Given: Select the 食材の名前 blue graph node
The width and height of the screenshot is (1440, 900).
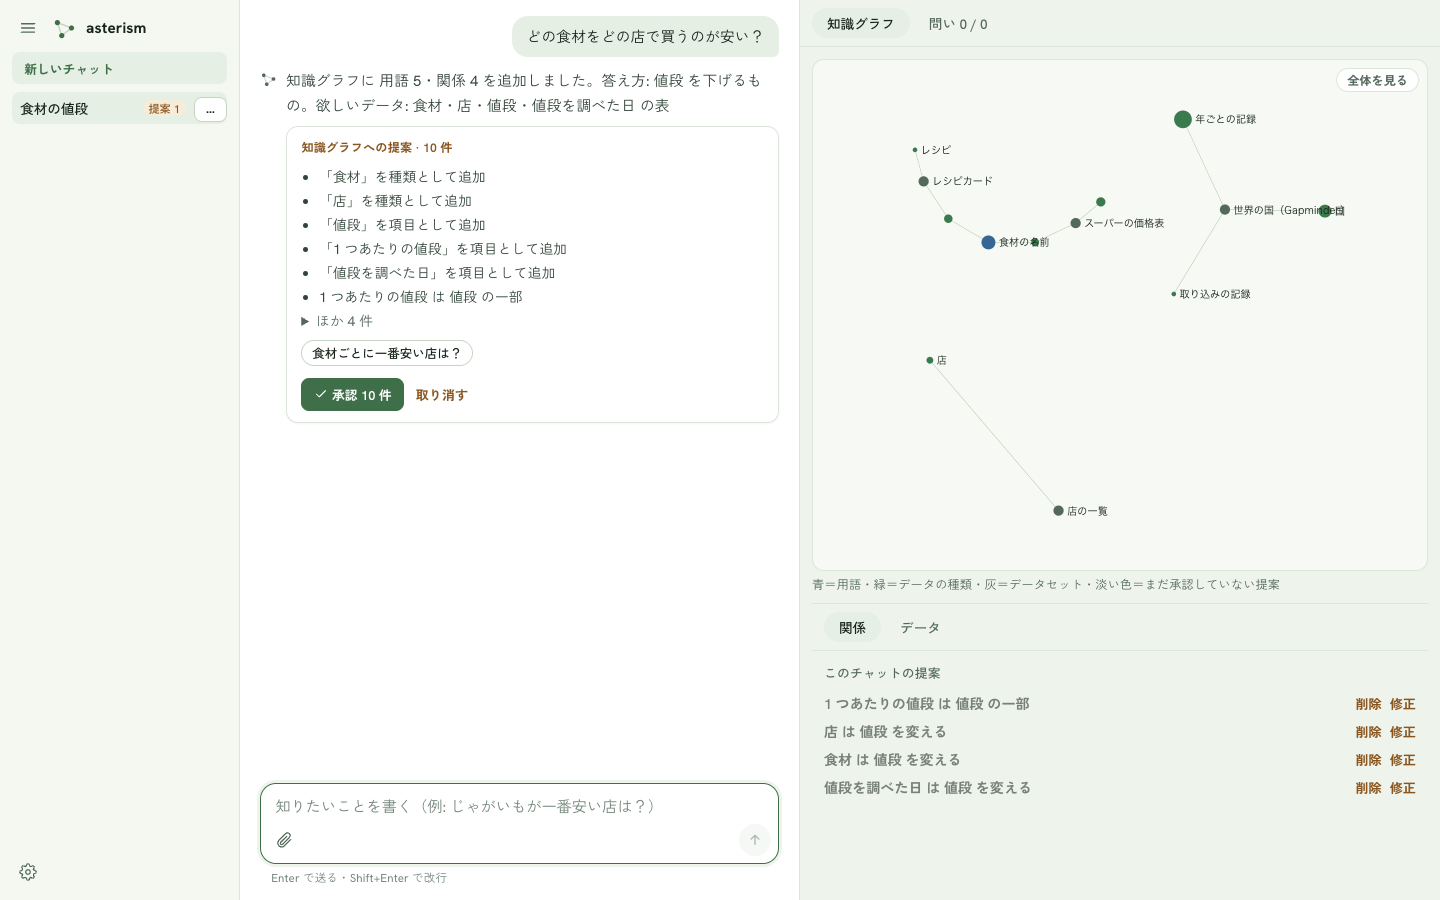Looking at the screenshot, I should pos(988,242).
